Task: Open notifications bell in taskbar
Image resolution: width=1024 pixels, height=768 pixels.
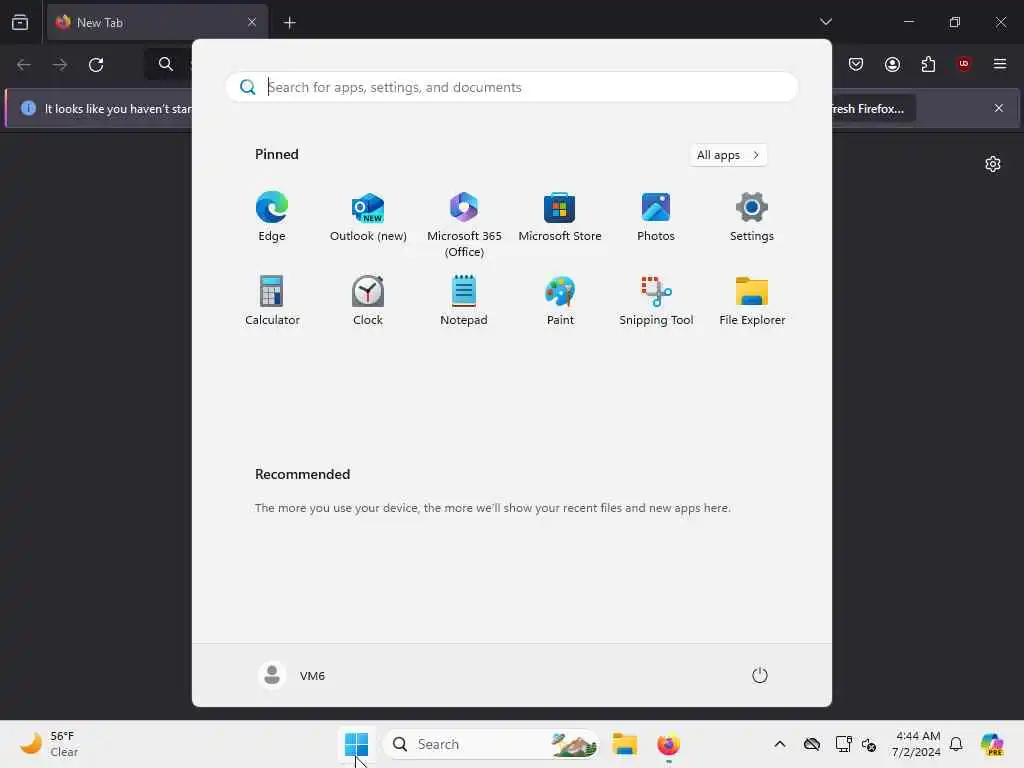Action: pyautogui.click(x=956, y=744)
